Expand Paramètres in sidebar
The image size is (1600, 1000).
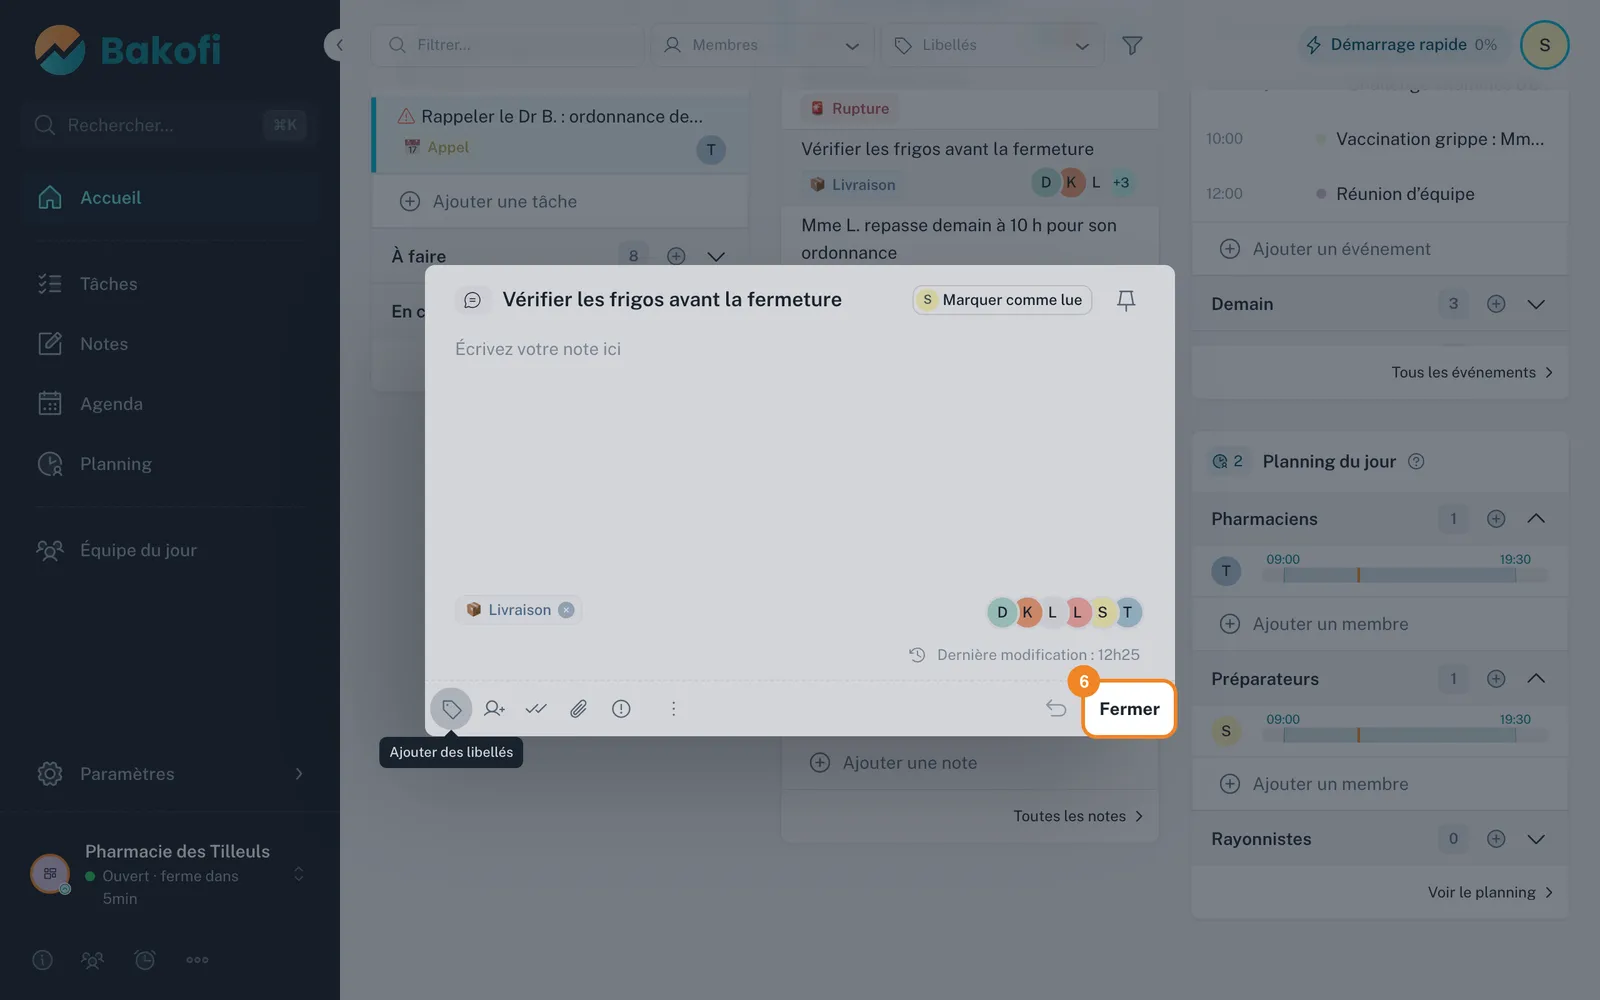pyautogui.click(x=170, y=774)
